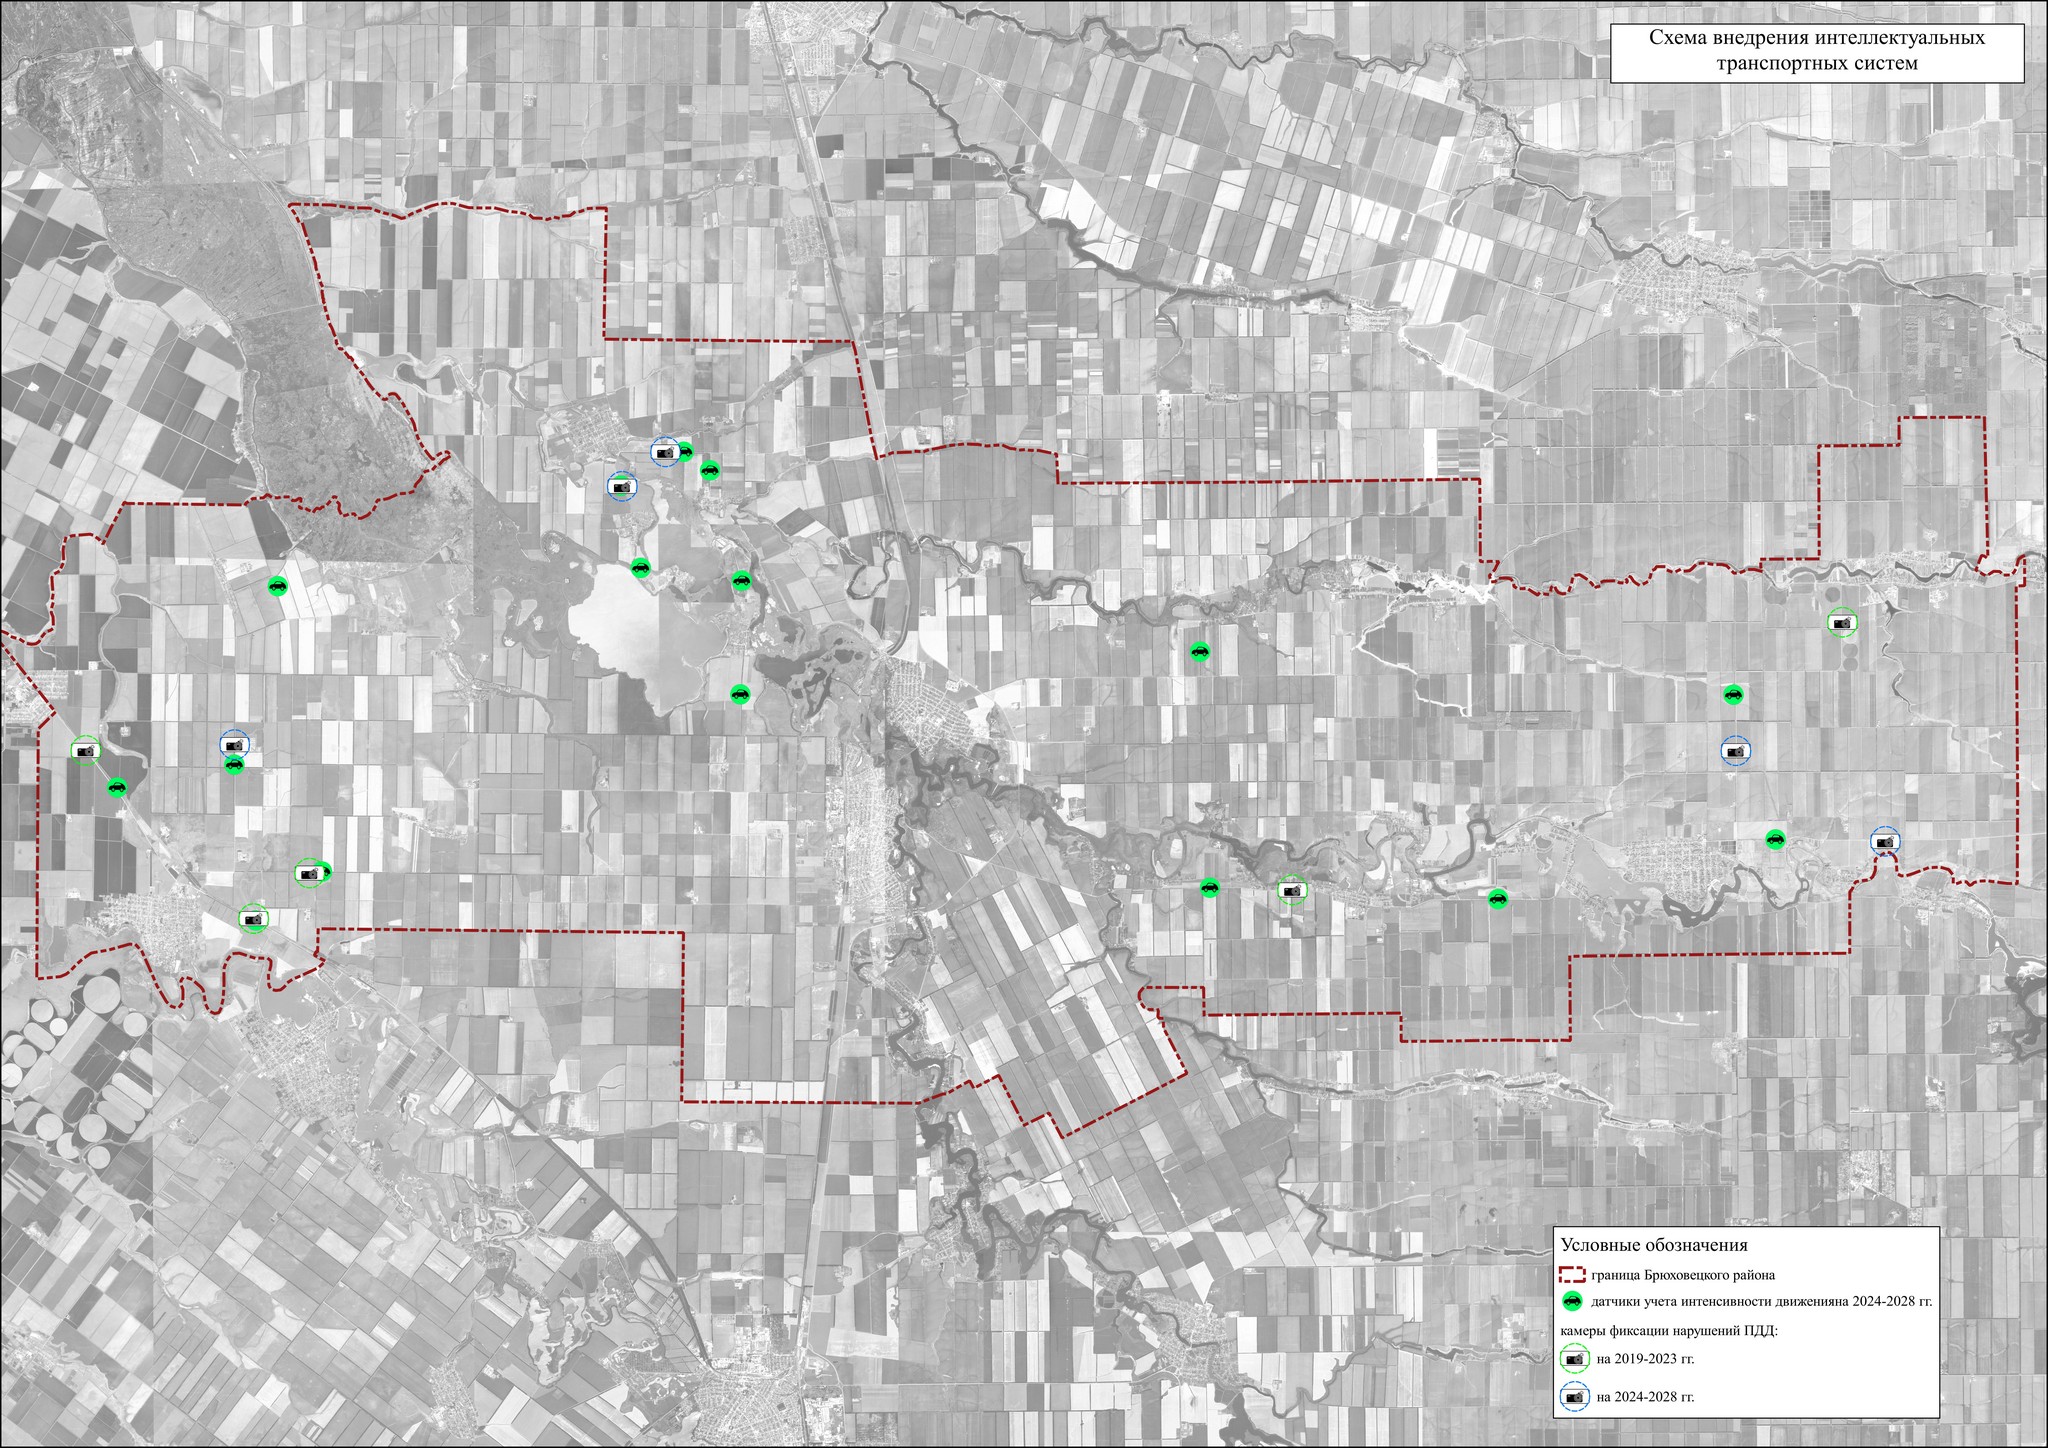
Task: Select isolated car sensor in the central-east fields
Action: 1200,652
